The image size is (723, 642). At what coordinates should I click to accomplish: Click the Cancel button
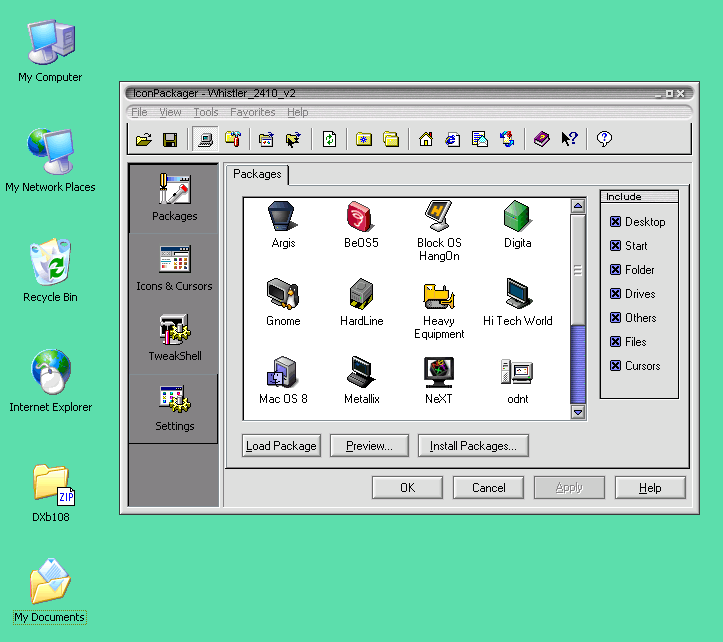488,487
